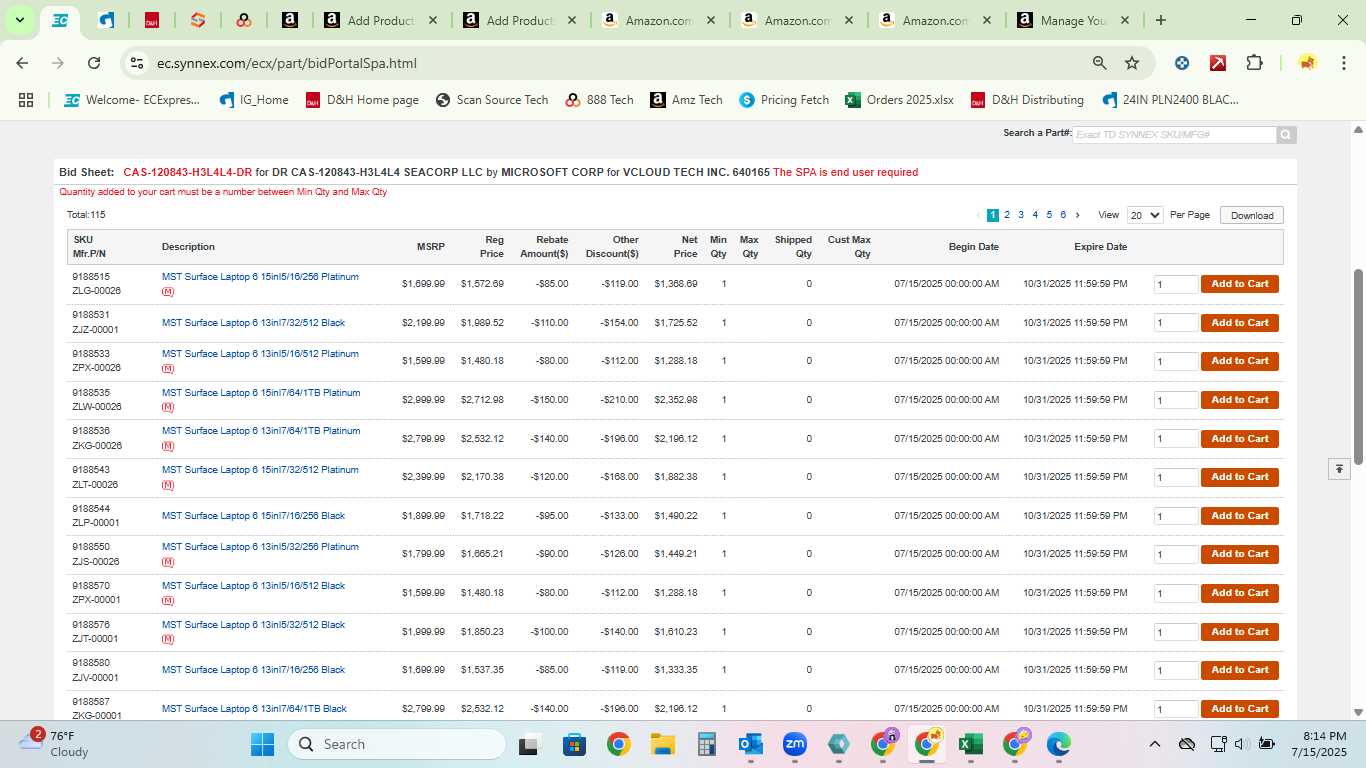Viewport: 1366px width, 768px height.
Task: Open the 888 Tech bookmark
Action: (599, 100)
